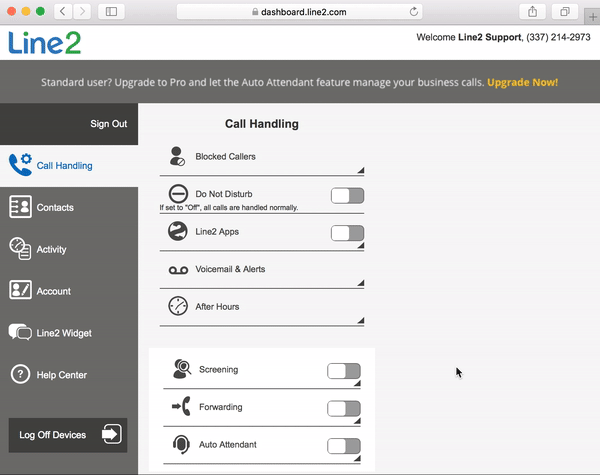600x475 pixels.
Task: Toggle the Safari sidebar button
Action: [x=111, y=12]
